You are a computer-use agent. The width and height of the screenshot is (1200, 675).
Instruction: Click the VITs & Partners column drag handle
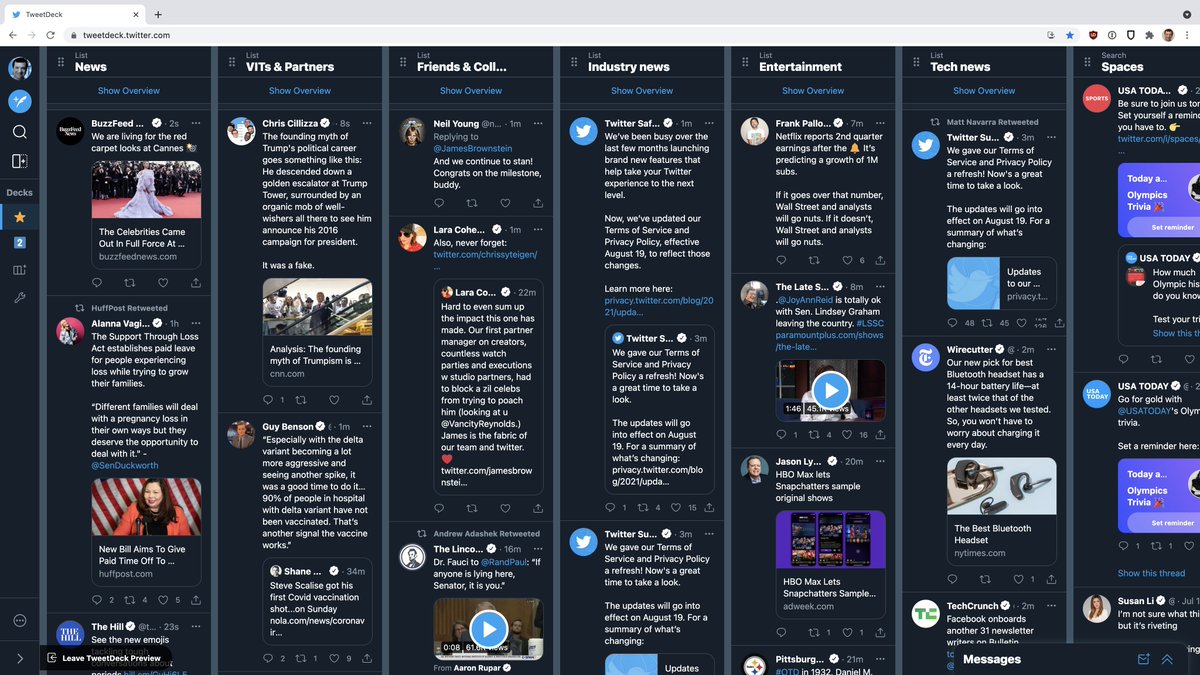pyautogui.click(x=232, y=62)
